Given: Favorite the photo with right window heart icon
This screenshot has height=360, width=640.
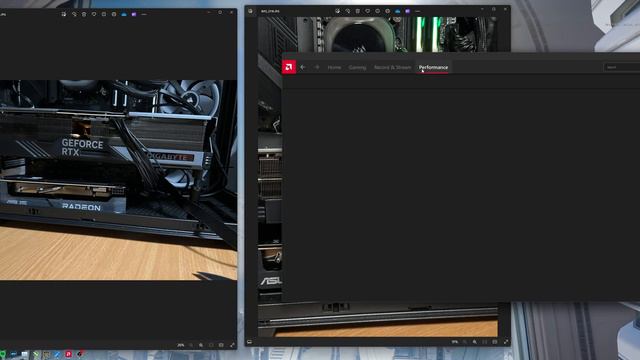Looking at the screenshot, I should pyautogui.click(x=368, y=11).
